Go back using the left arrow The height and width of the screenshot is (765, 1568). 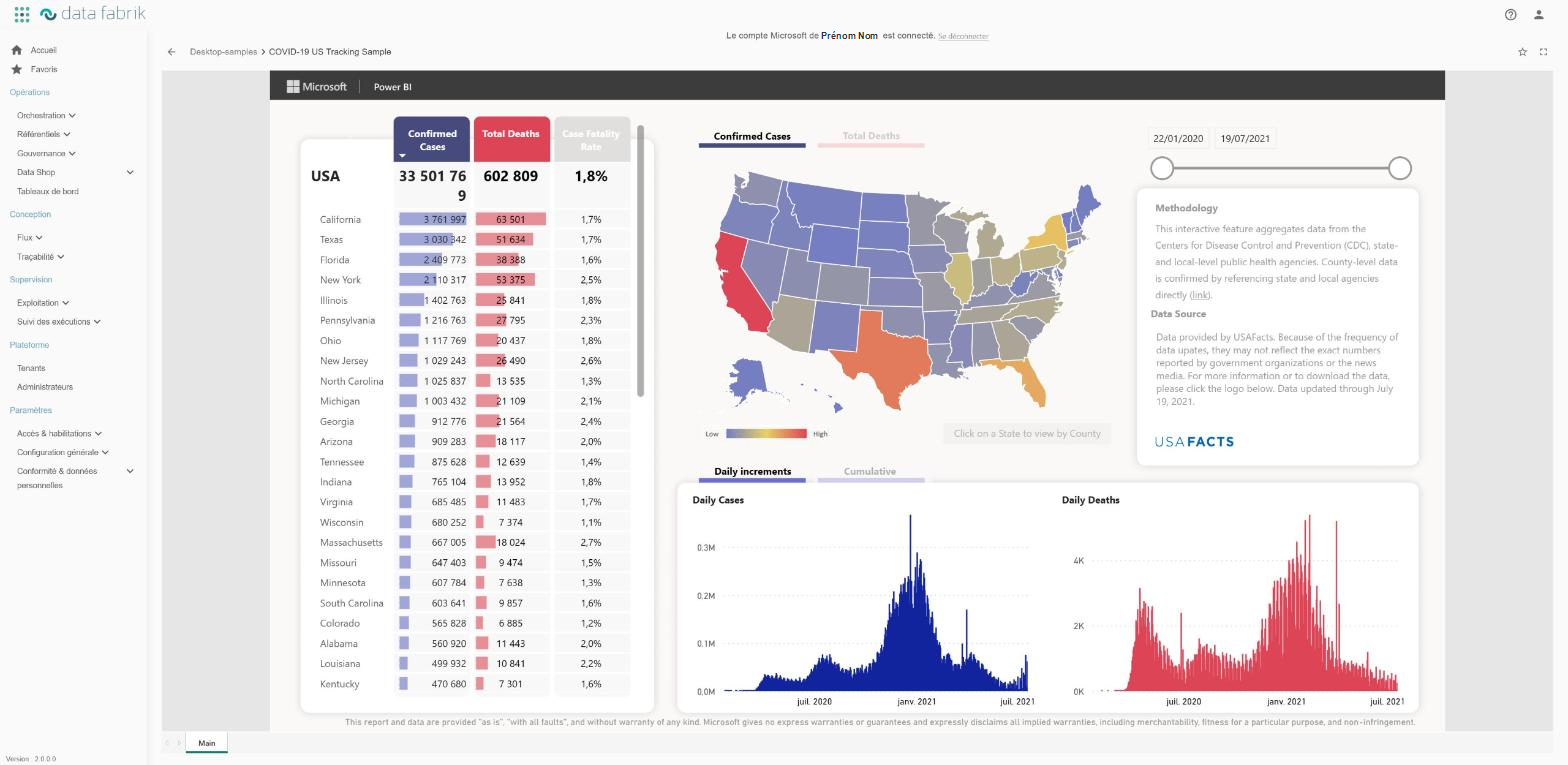(172, 52)
